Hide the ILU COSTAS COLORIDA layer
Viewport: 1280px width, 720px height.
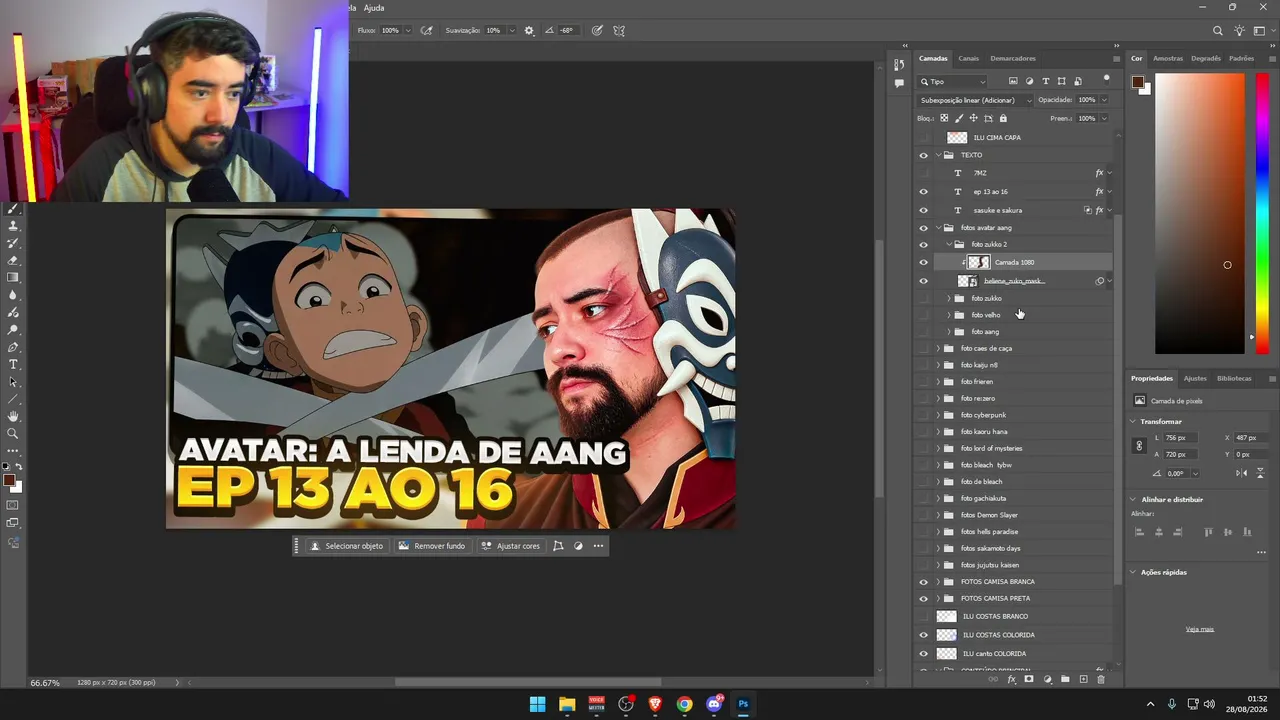(x=923, y=635)
